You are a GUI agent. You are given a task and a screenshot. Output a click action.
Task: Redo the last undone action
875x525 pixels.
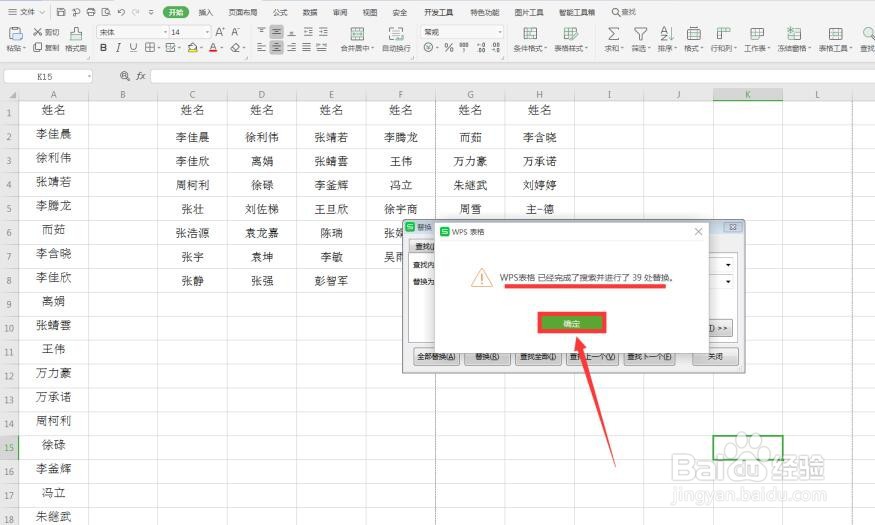[x=136, y=12]
